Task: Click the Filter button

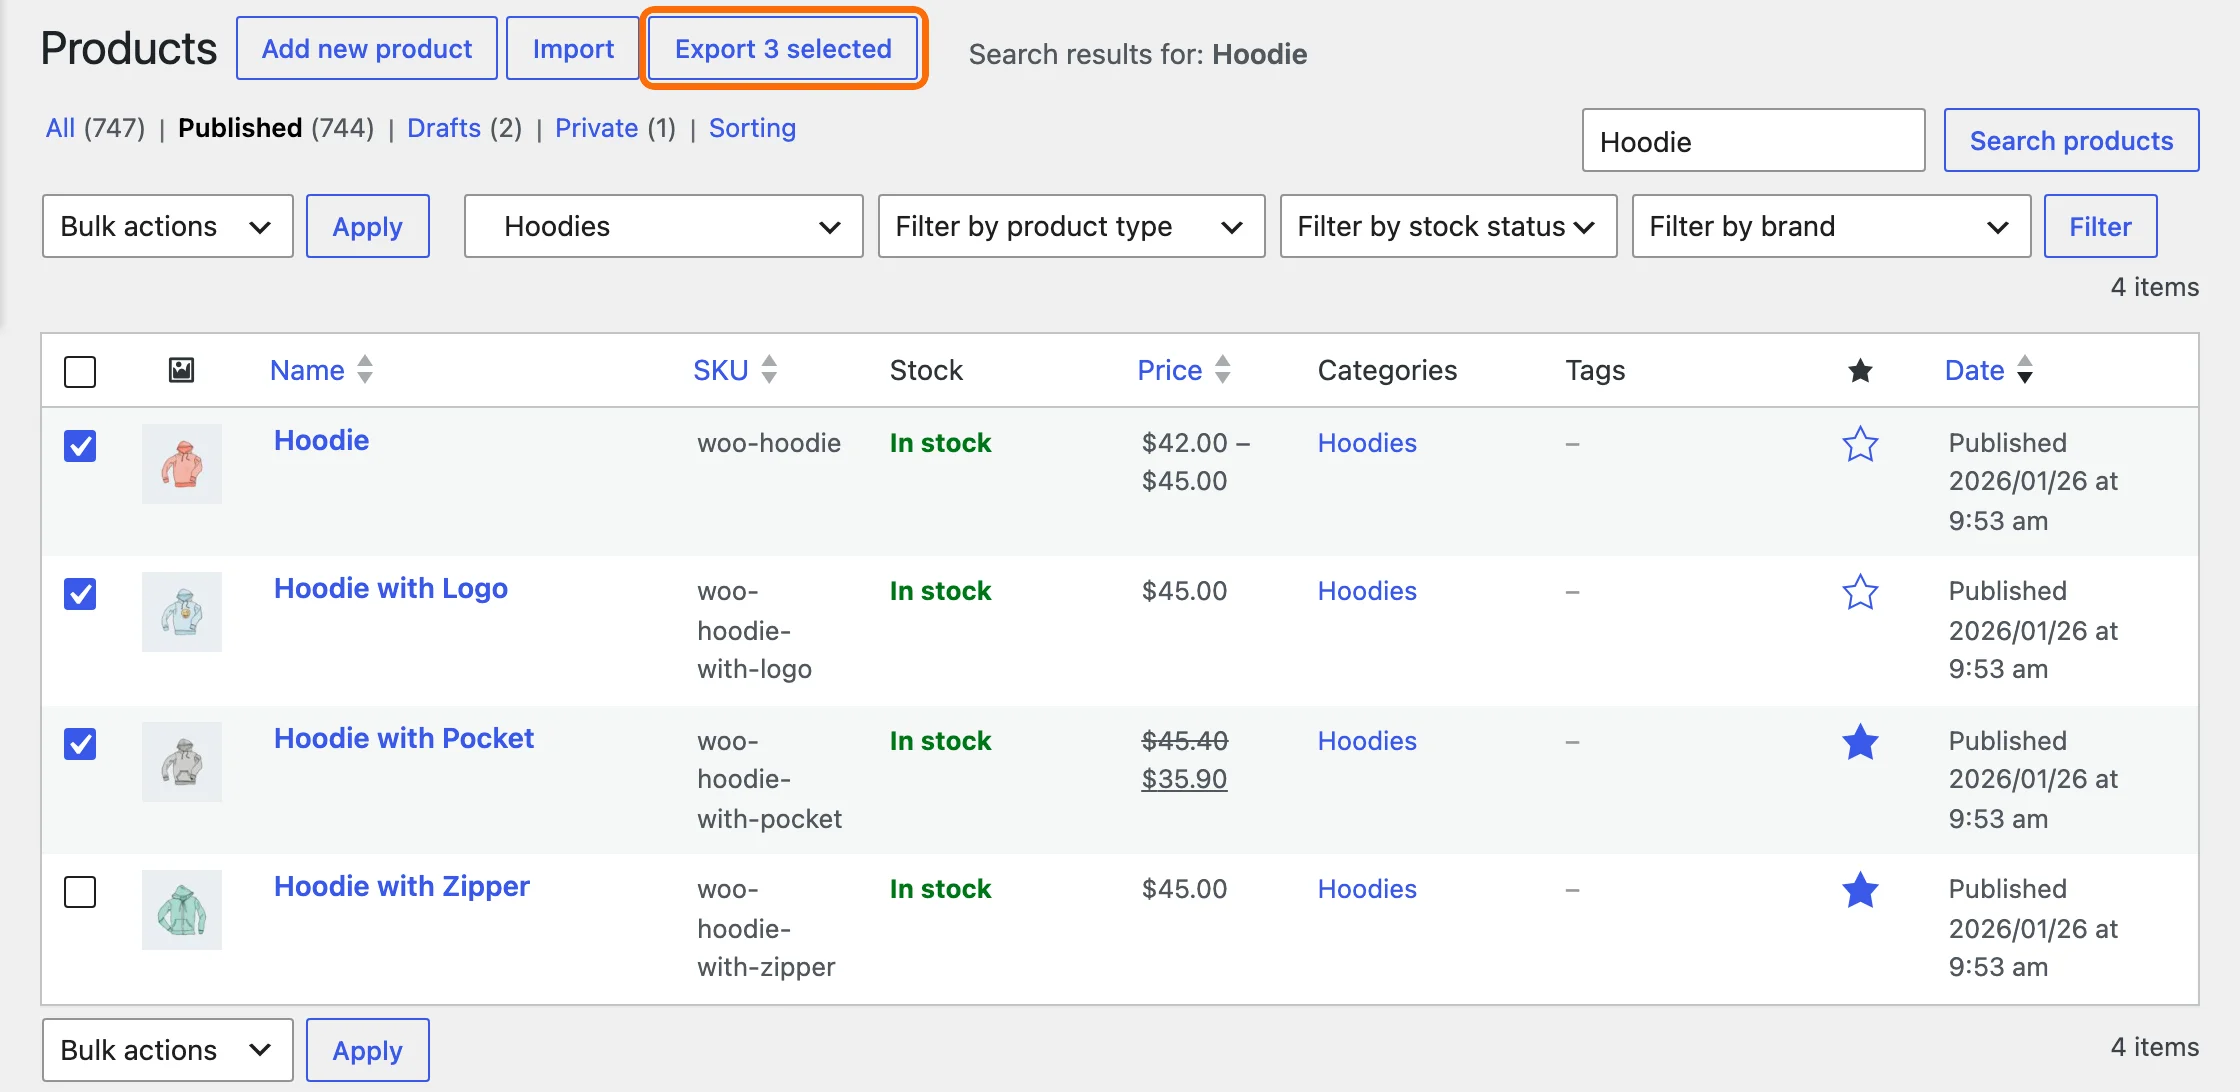Action: [x=2100, y=227]
